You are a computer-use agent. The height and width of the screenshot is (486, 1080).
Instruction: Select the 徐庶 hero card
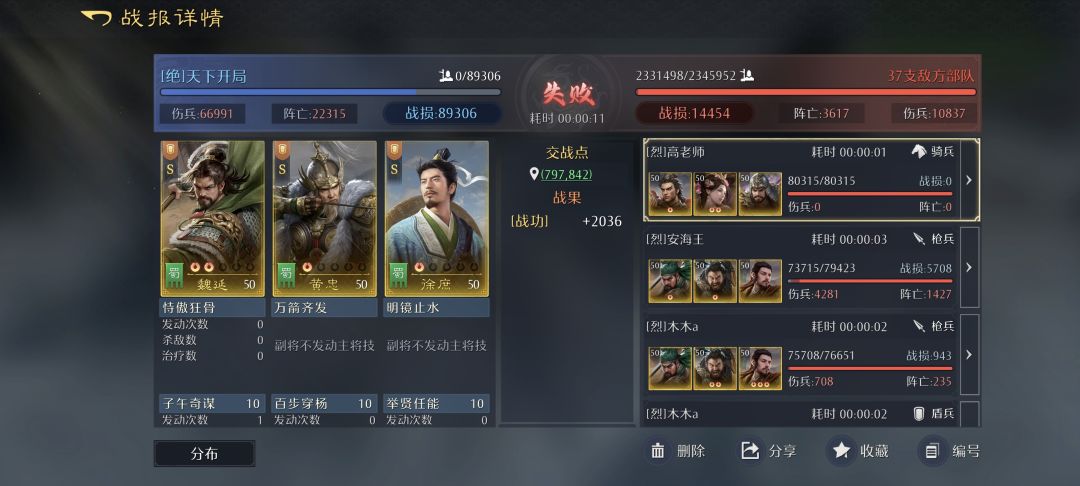click(x=437, y=219)
